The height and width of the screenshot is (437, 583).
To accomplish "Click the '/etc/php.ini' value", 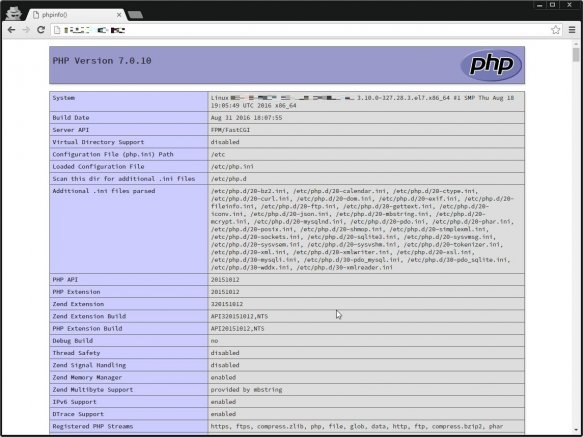I will [x=232, y=167].
